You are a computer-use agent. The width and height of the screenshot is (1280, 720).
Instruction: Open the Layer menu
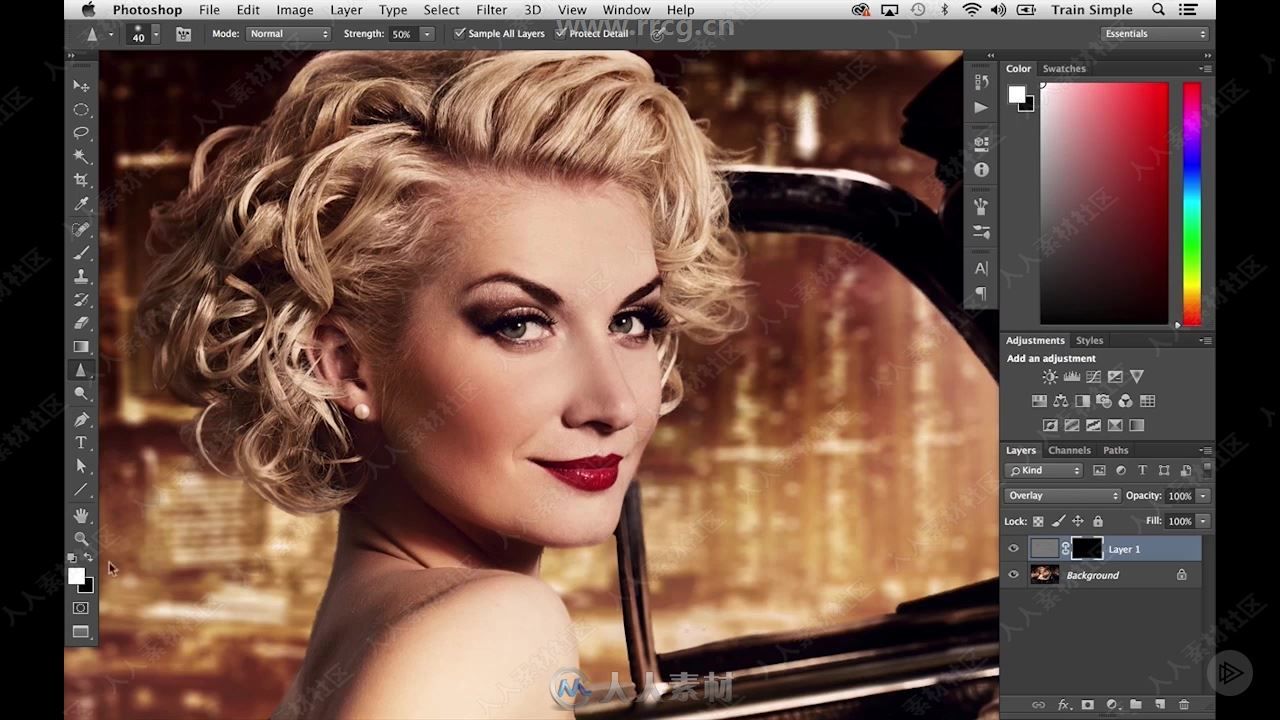point(346,10)
